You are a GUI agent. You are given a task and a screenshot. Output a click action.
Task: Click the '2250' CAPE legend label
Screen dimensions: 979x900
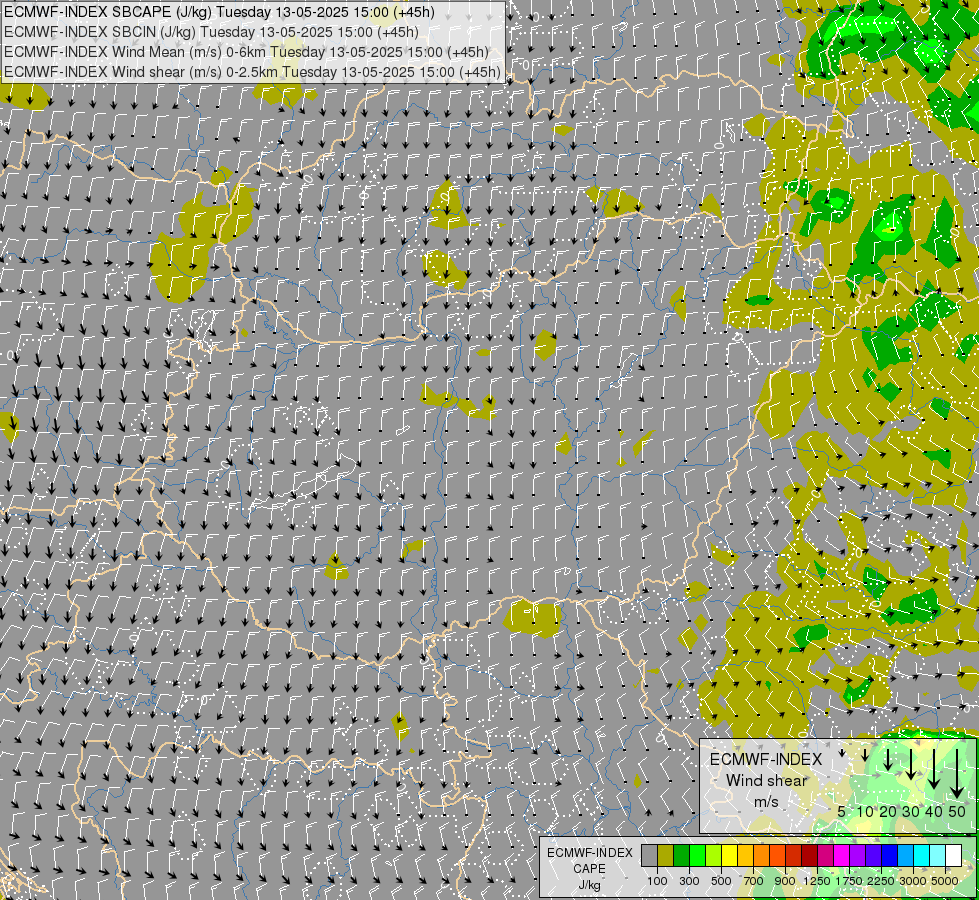pos(881,881)
